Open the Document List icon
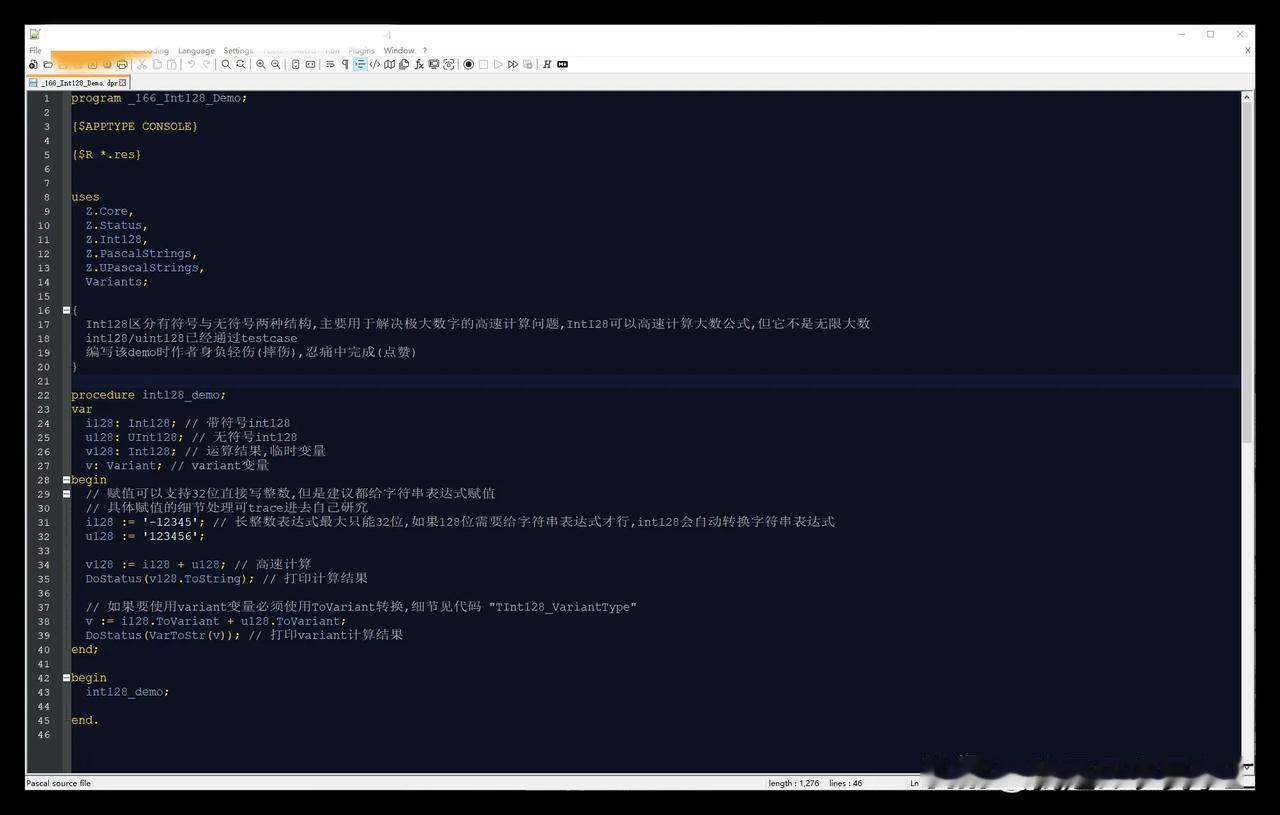Viewport: 1280px width, 815px height. click(x=404, y=64)
